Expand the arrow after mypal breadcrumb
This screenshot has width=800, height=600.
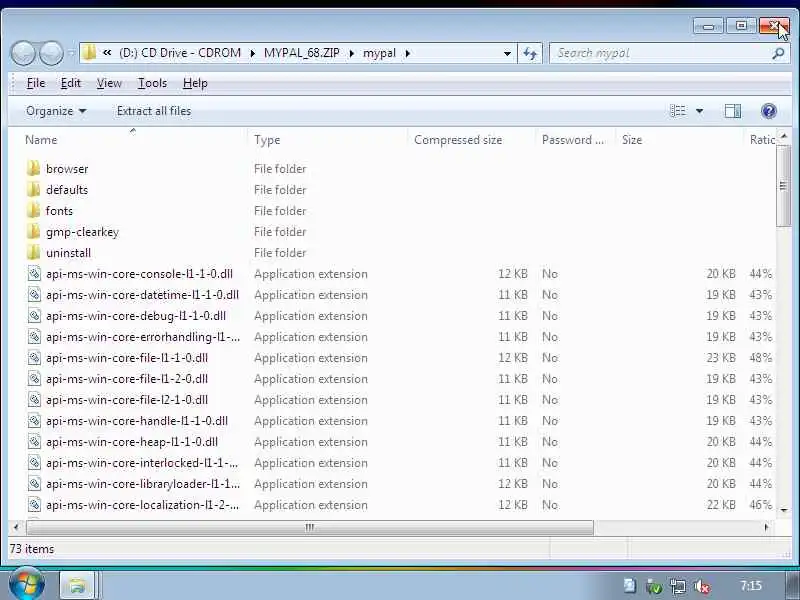(407, 53)
